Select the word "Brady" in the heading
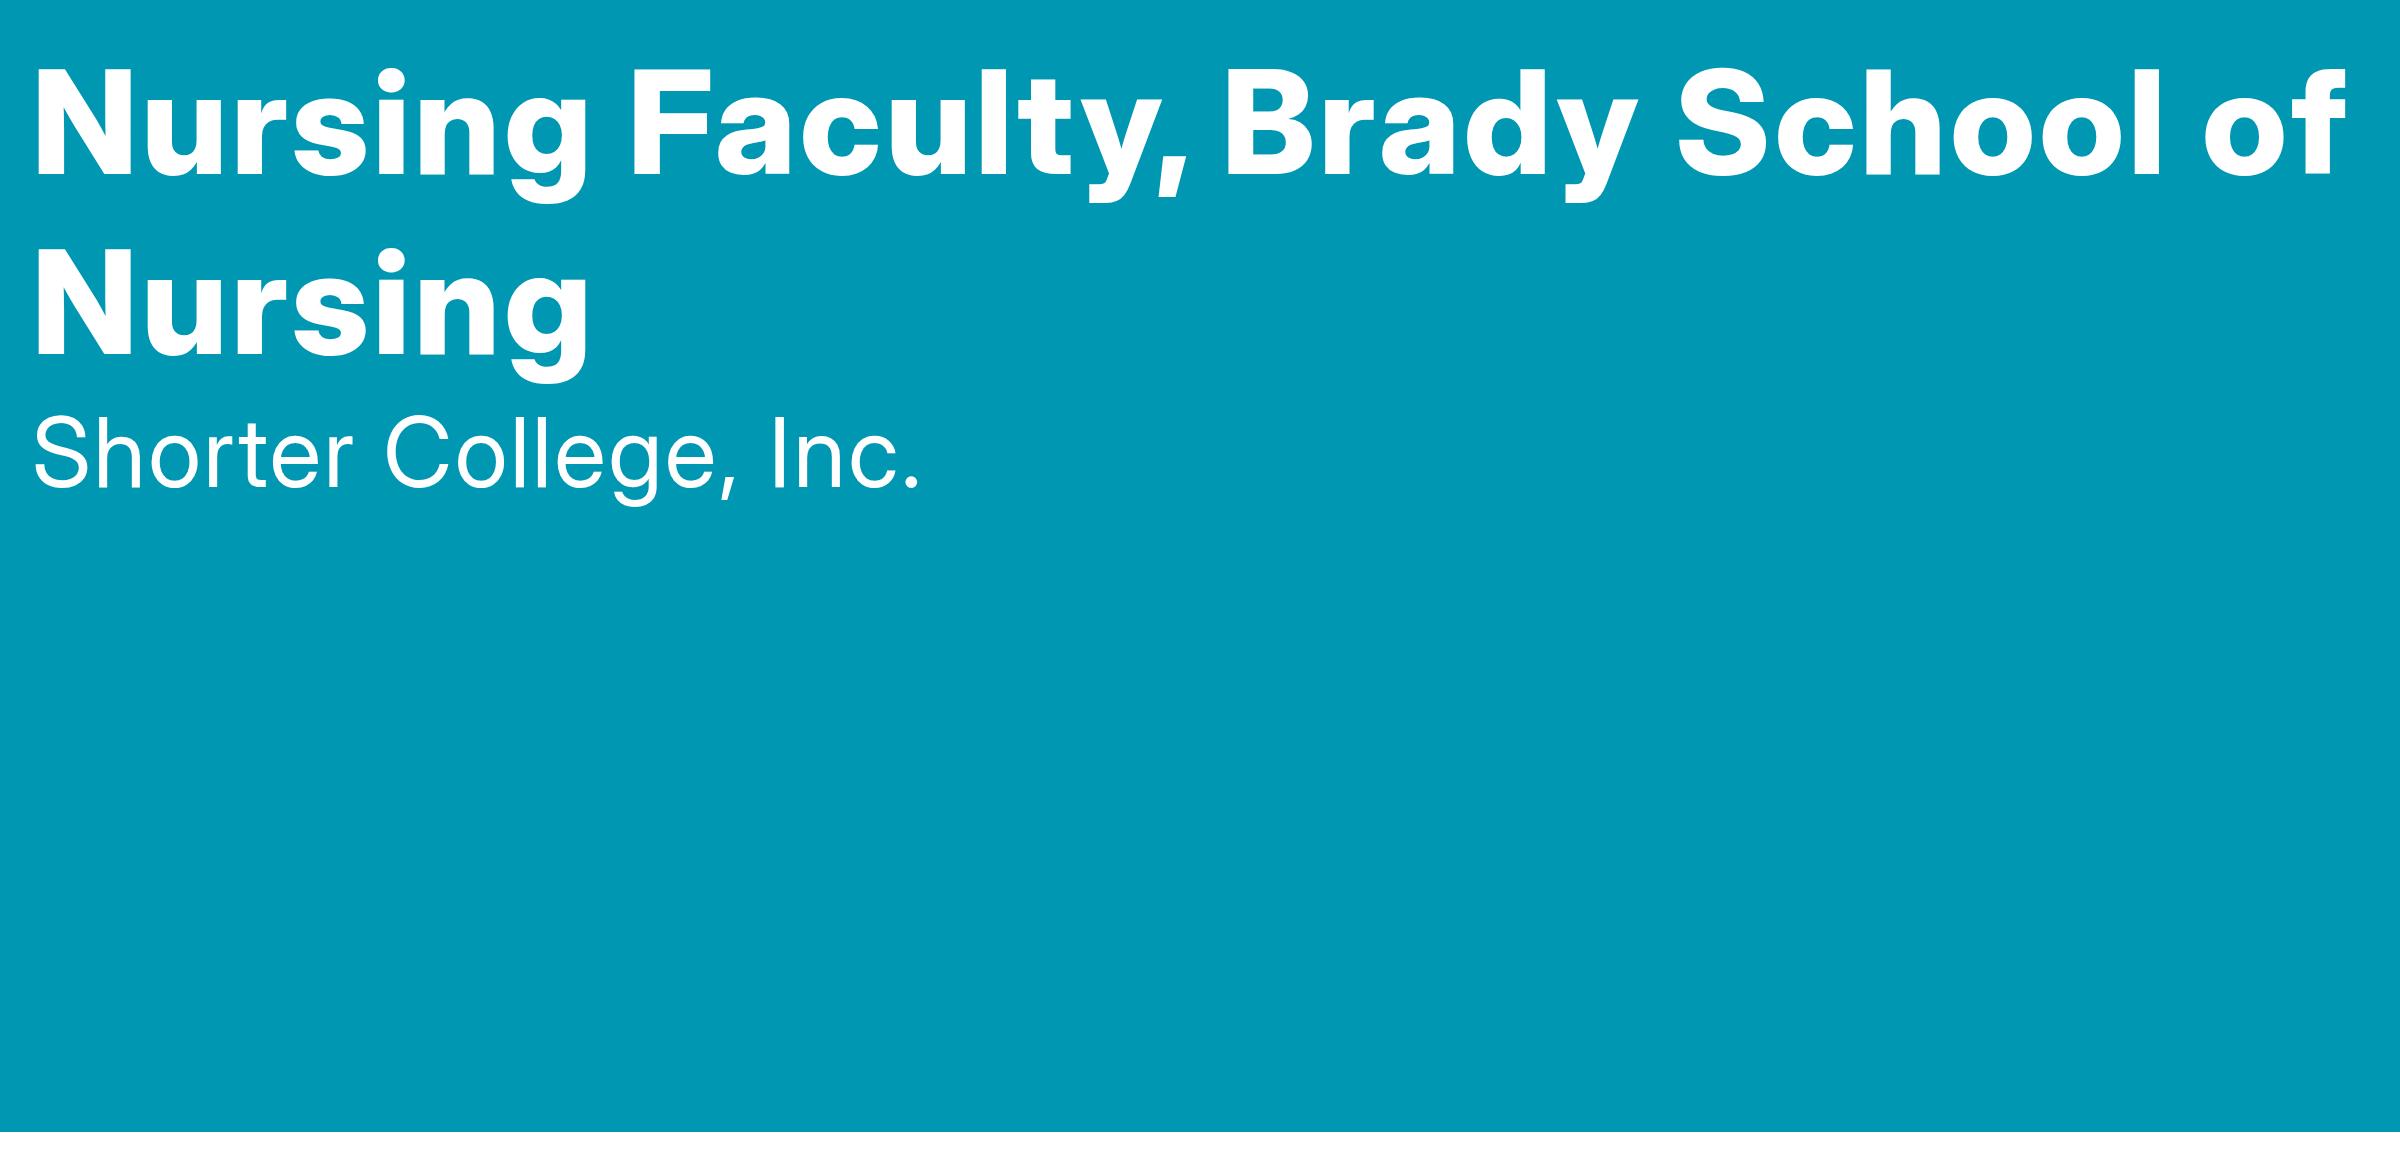2400x1173 pixels. tap(1430, 131)
